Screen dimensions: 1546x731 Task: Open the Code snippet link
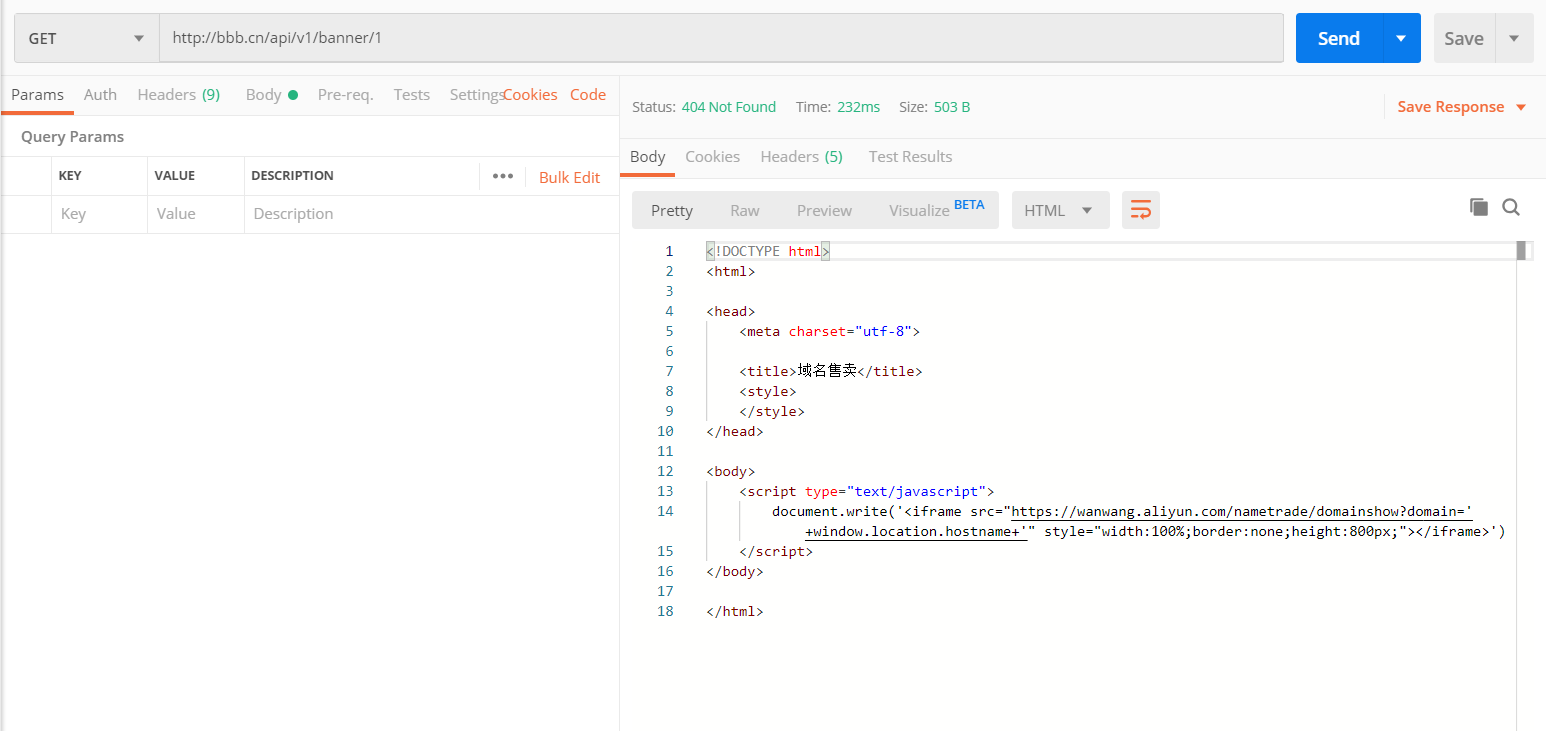coord(588,95)
